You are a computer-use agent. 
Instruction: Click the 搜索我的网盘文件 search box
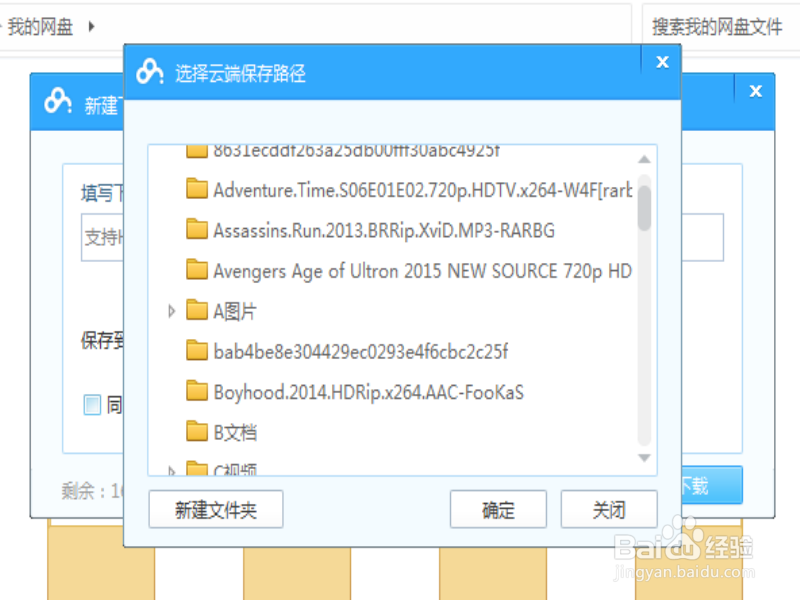719,25
